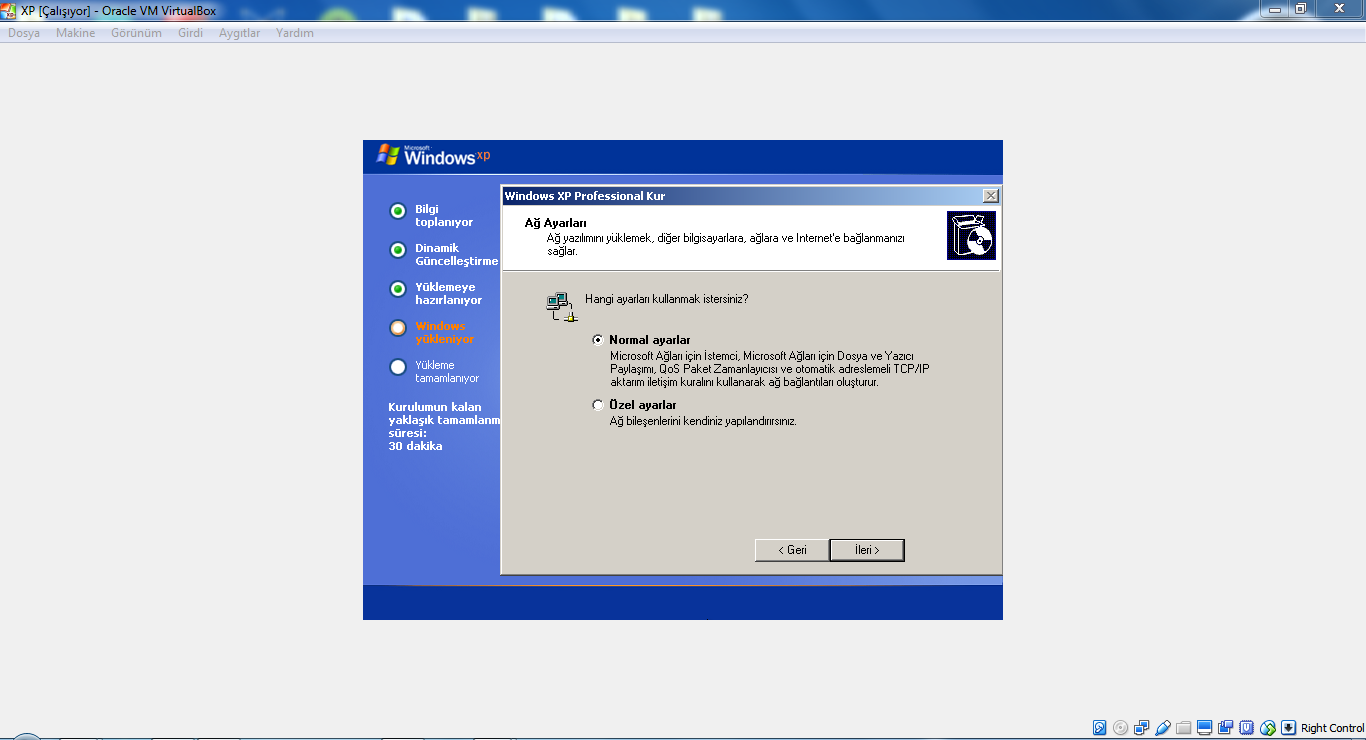The height and width of the screenshot is (740, 1366).
Task: Click the setup CD box icon
Action: click(x=971, y=235)
